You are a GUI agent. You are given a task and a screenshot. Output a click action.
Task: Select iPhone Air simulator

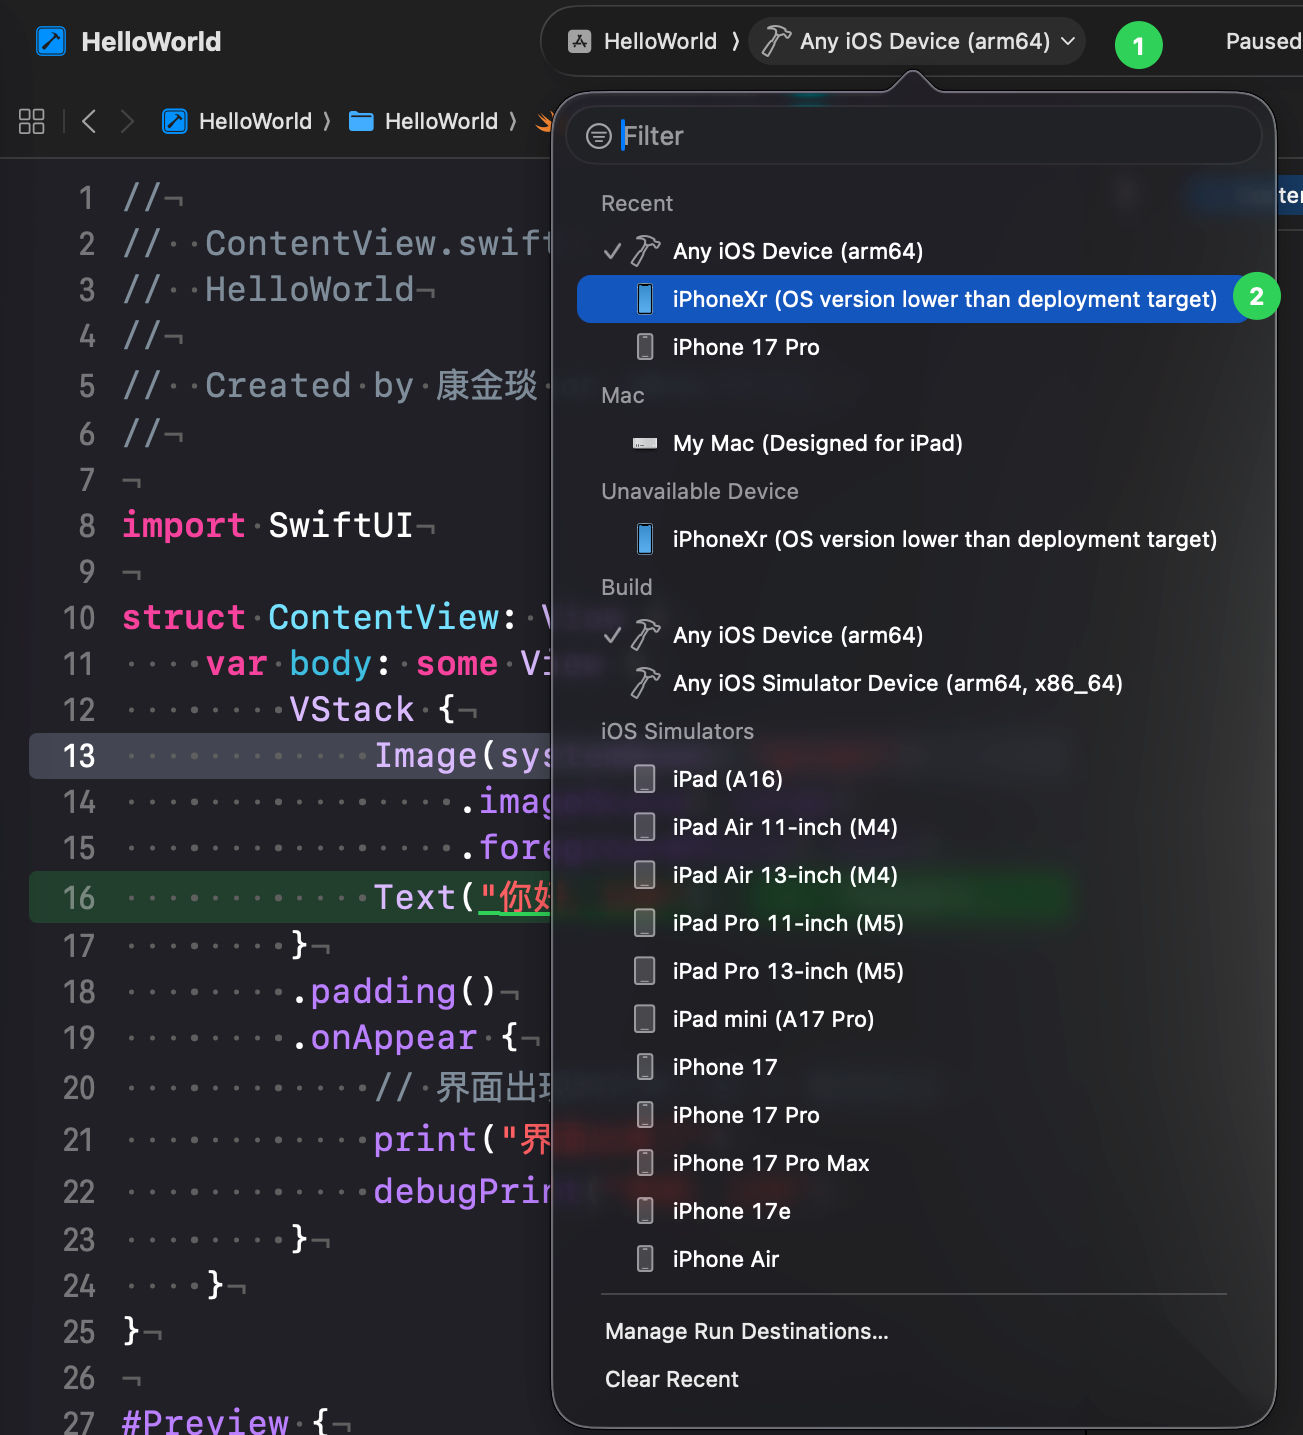914,1259
